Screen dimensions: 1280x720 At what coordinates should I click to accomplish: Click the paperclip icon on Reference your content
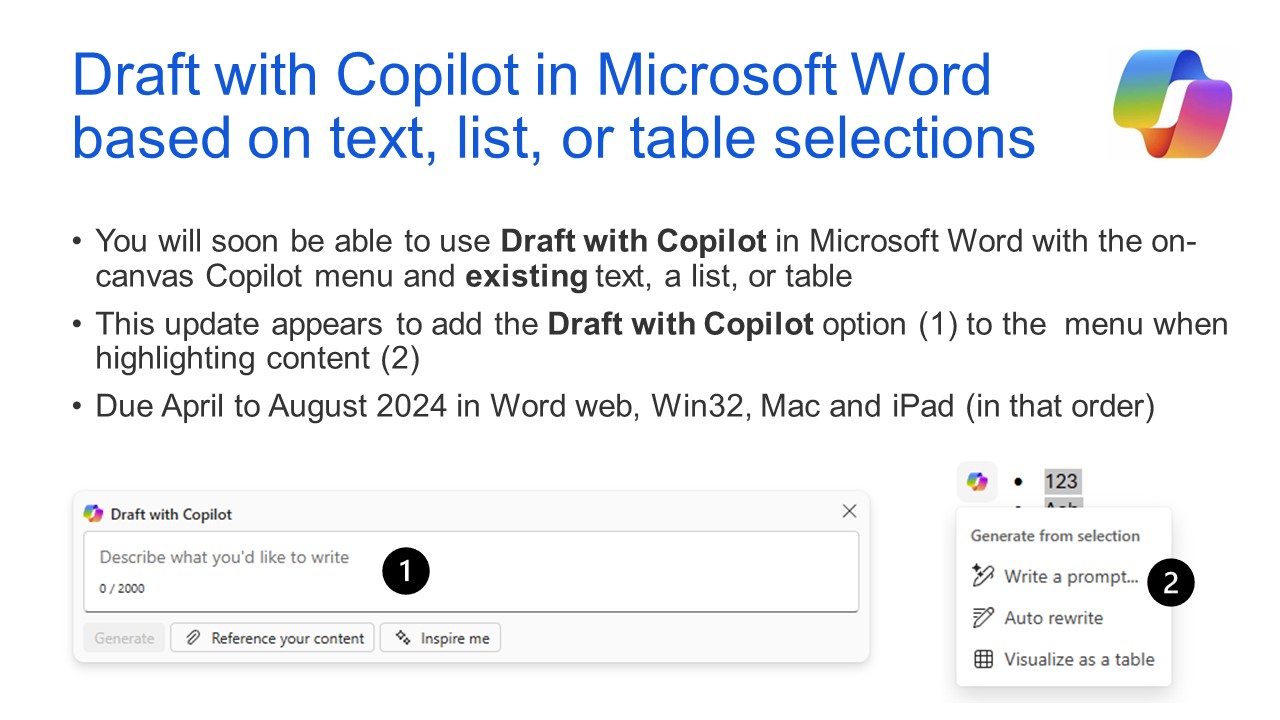[193, 638]
